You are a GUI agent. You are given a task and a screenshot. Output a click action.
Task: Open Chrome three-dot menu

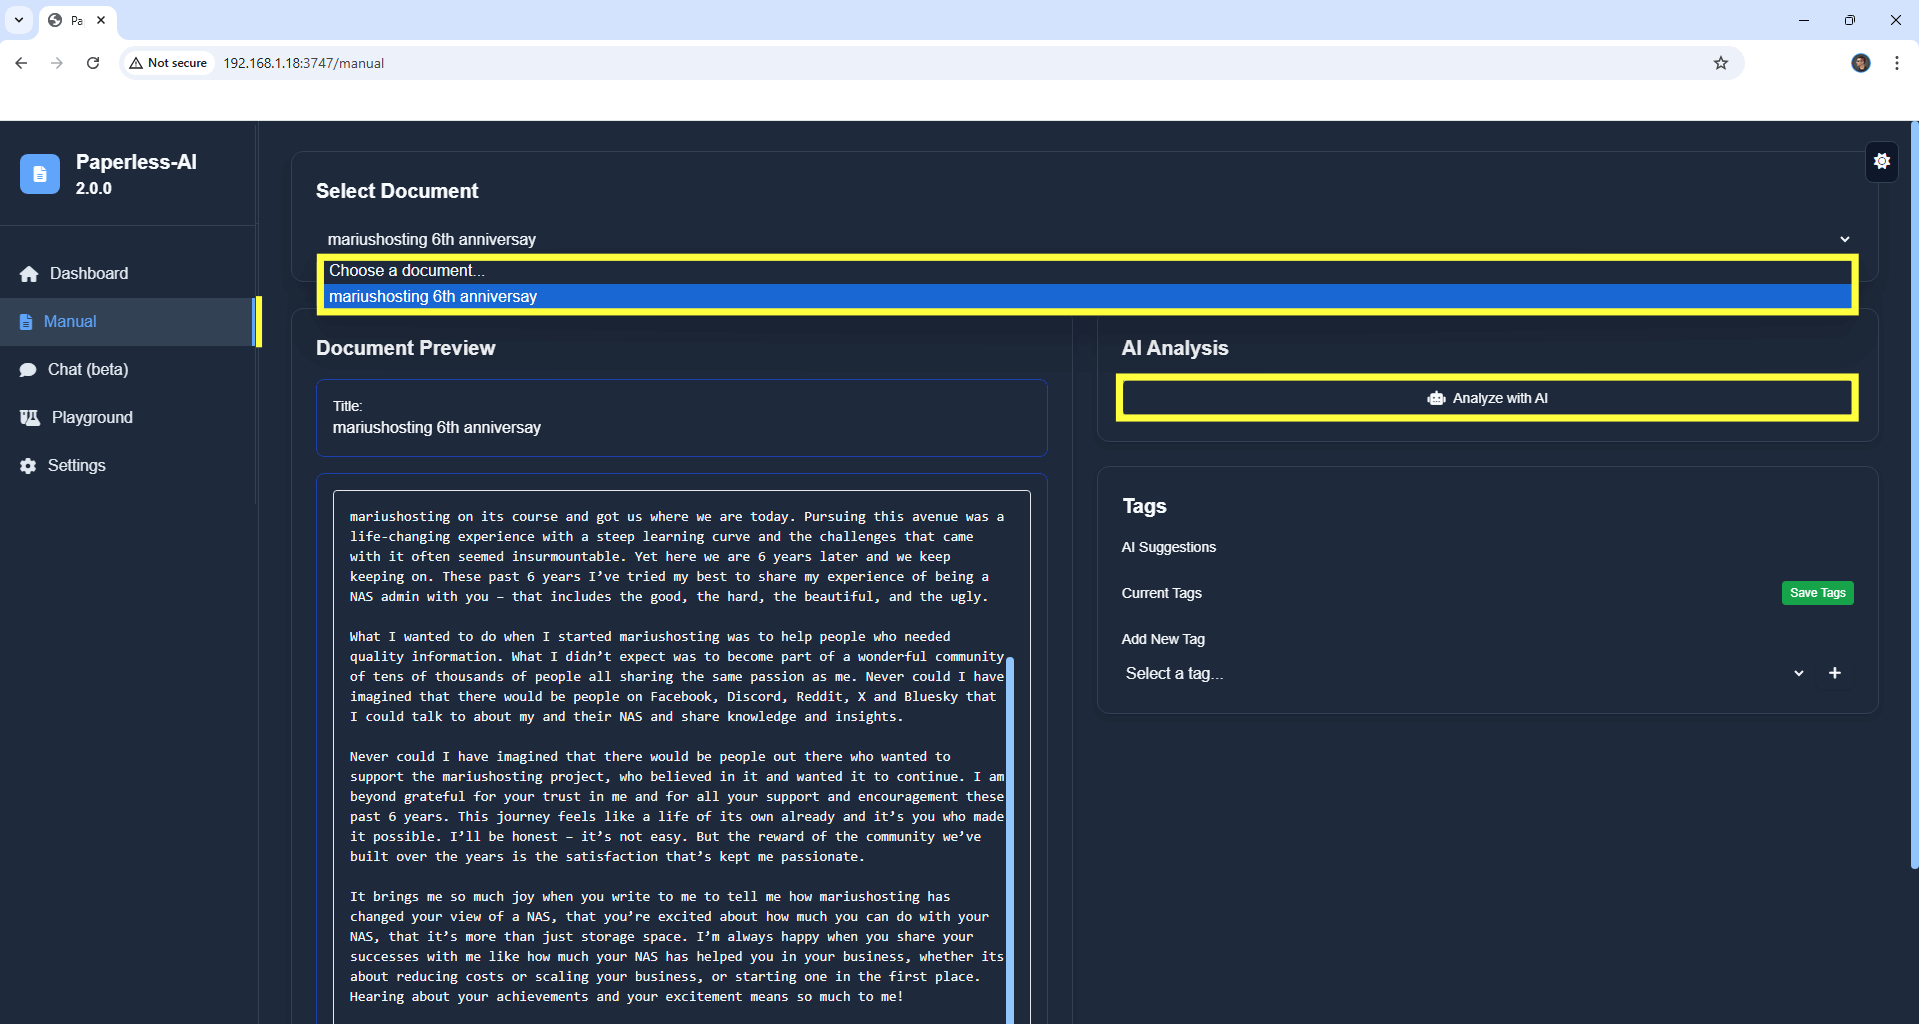[1897, 63]
